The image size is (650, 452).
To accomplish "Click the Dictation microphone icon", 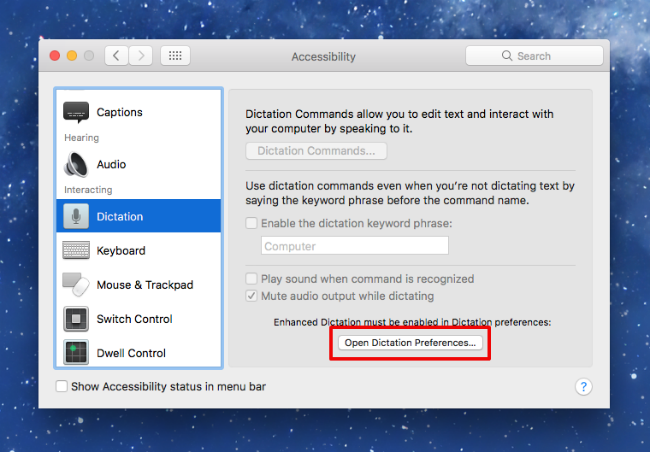I will click(76, 216).
